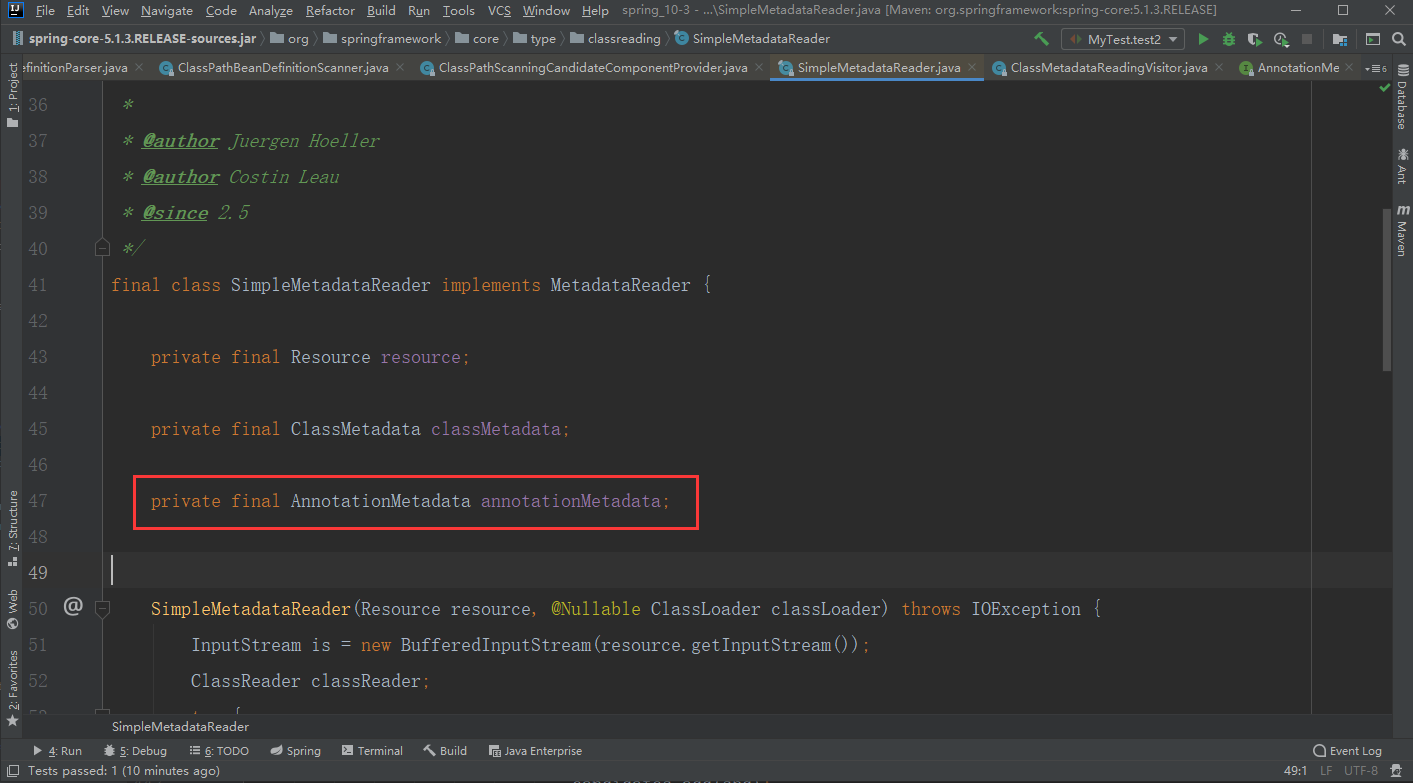Screen dimensions: 1413x783
Task: Close the ClassMetadataReadingVisitor.java tab
Action: [x=1219, y=68]
